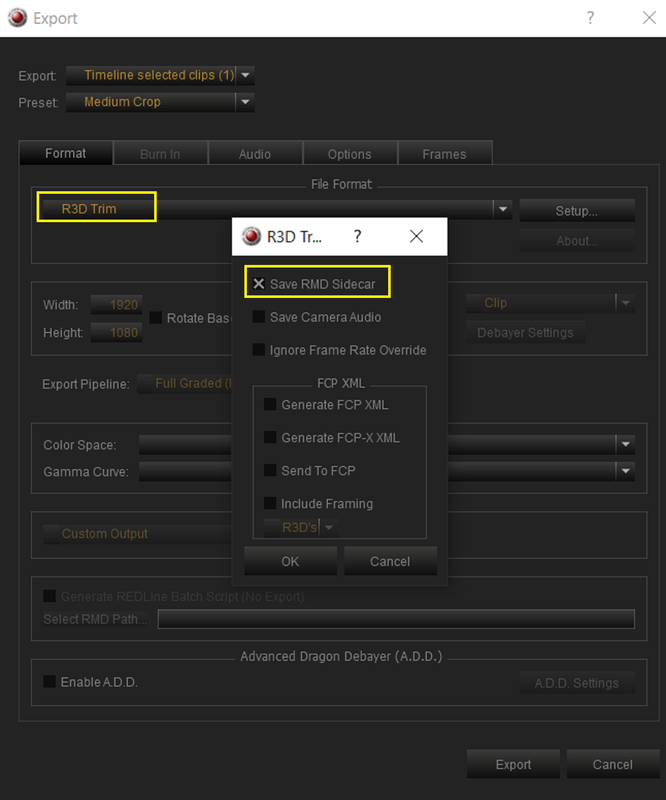
Task: Toggle Rotate Based checkbox
Action: 156,318
